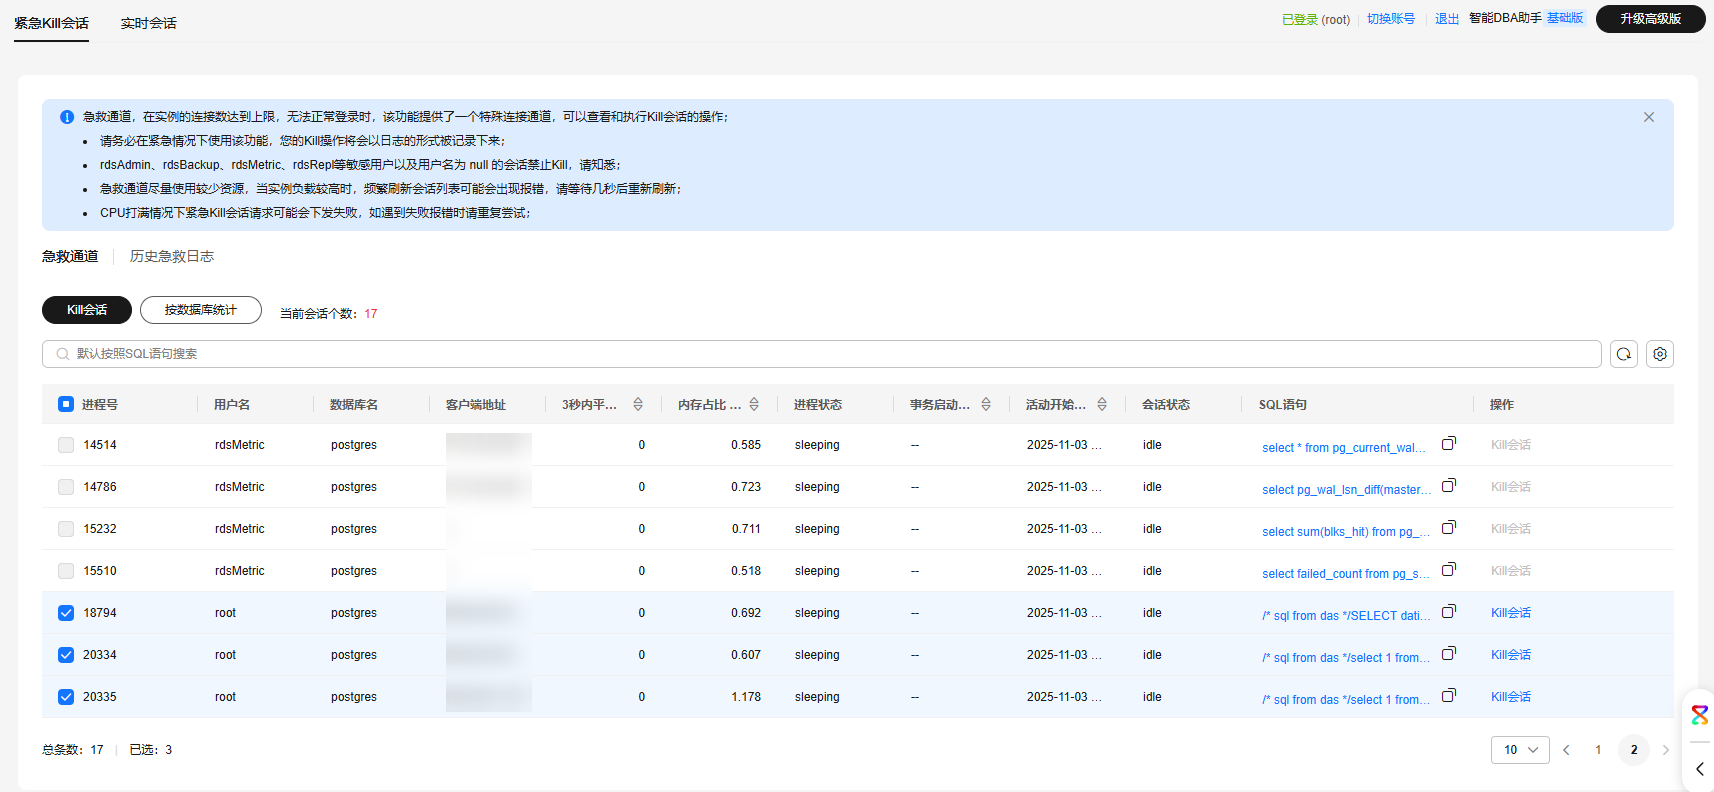Go to previous page using left chevron
Screen dimensions: 1714x792
point(1566,750)
